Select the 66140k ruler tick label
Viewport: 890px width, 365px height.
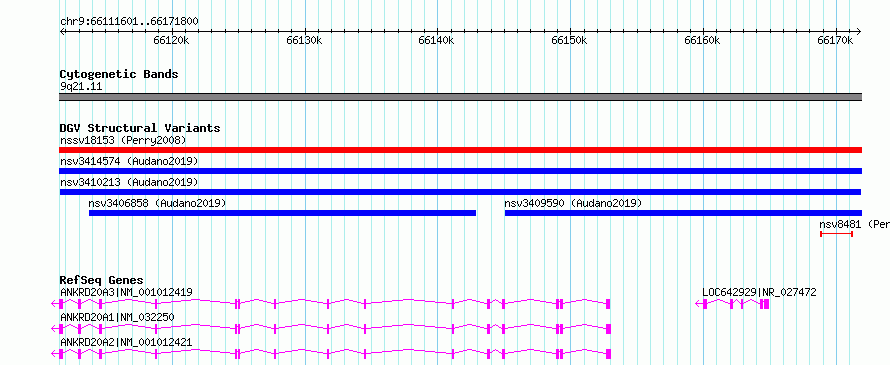(436, 40)
